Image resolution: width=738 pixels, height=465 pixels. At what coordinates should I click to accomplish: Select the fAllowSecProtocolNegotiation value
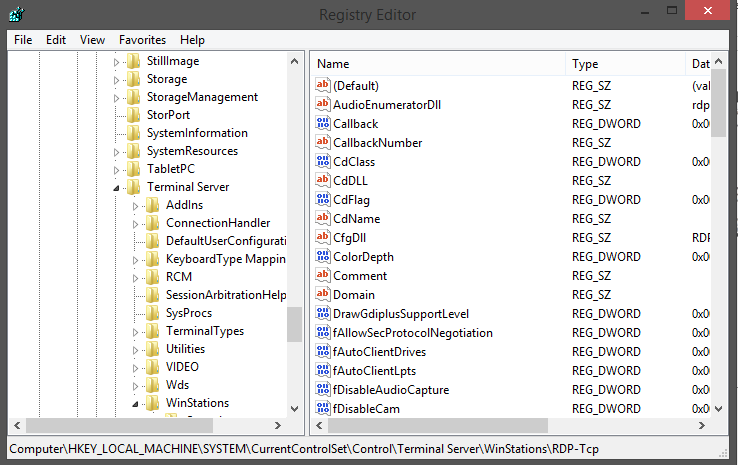coord(412,332)
